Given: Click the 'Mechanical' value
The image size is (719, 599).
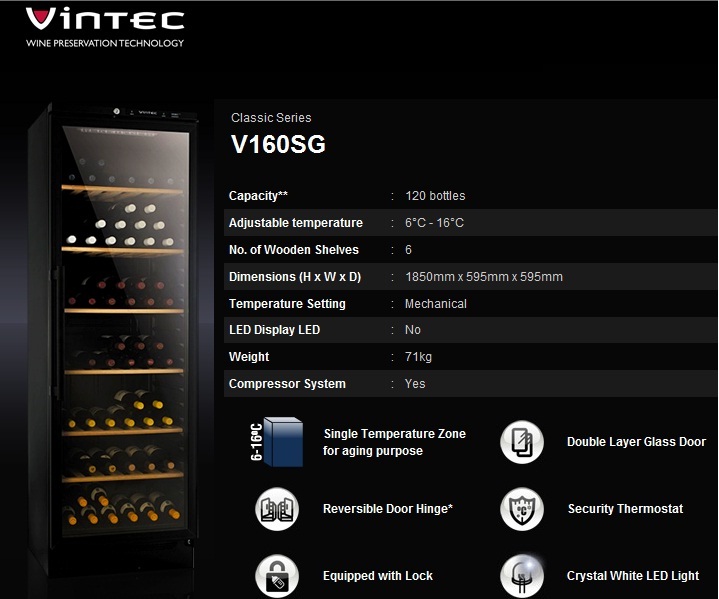Looking at the screenshot, I should tap(436, 304).
